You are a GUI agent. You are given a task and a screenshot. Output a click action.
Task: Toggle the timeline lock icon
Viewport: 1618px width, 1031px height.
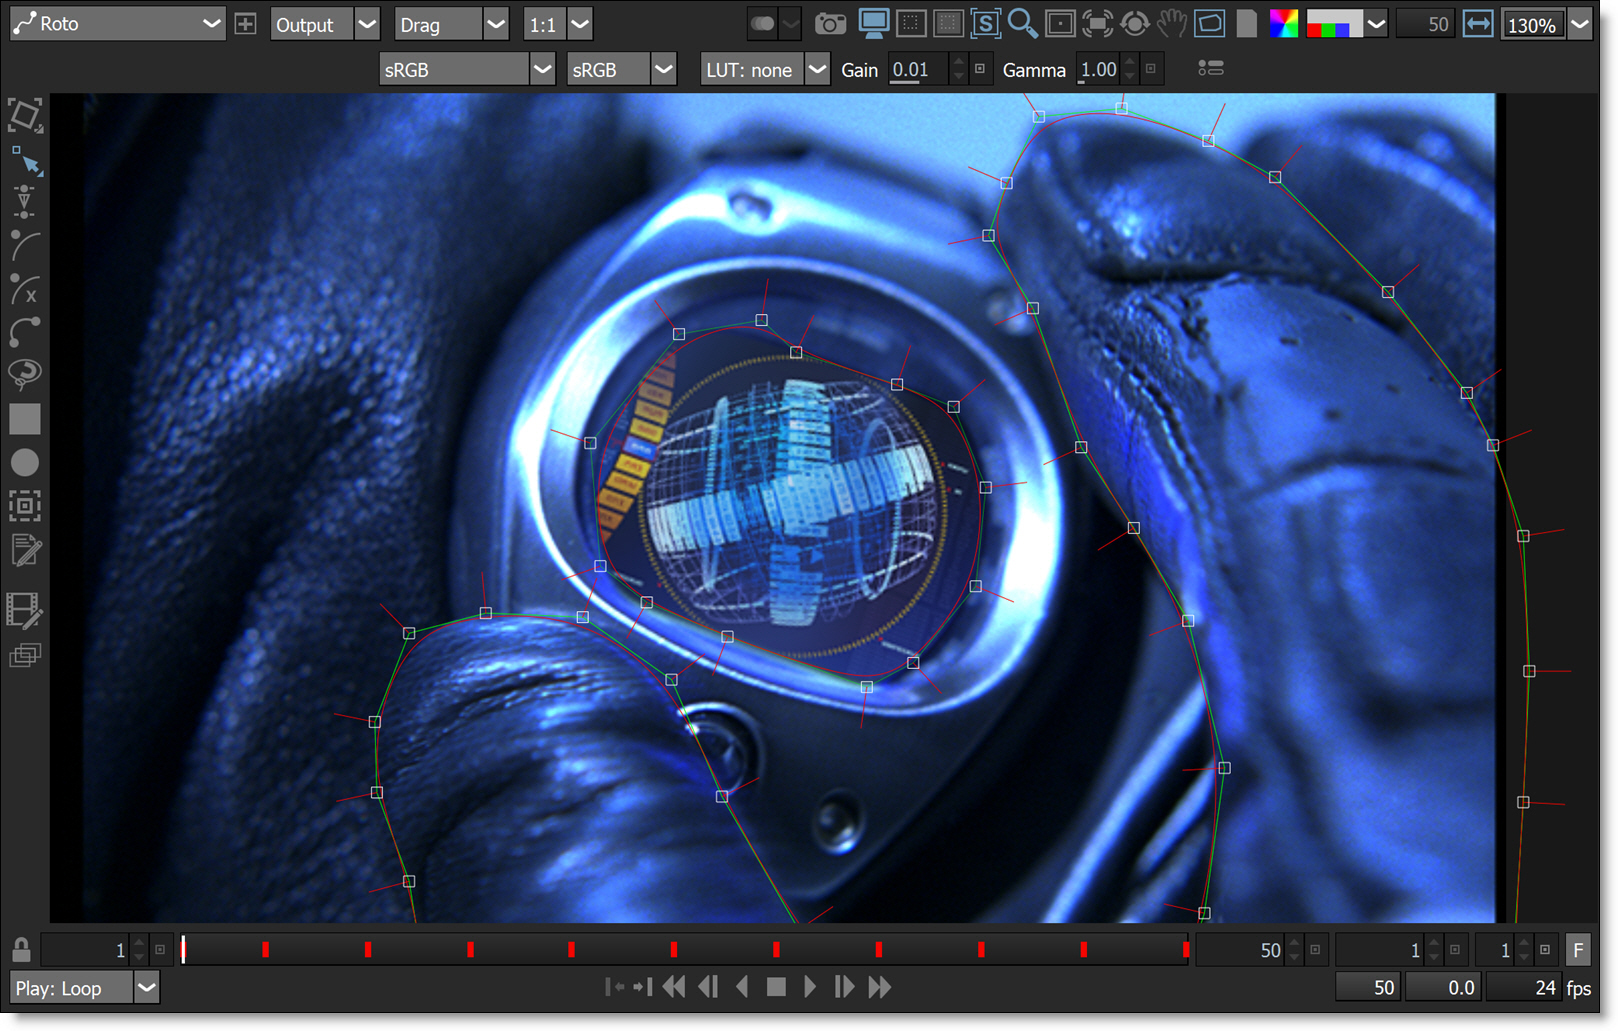[21, 949]
